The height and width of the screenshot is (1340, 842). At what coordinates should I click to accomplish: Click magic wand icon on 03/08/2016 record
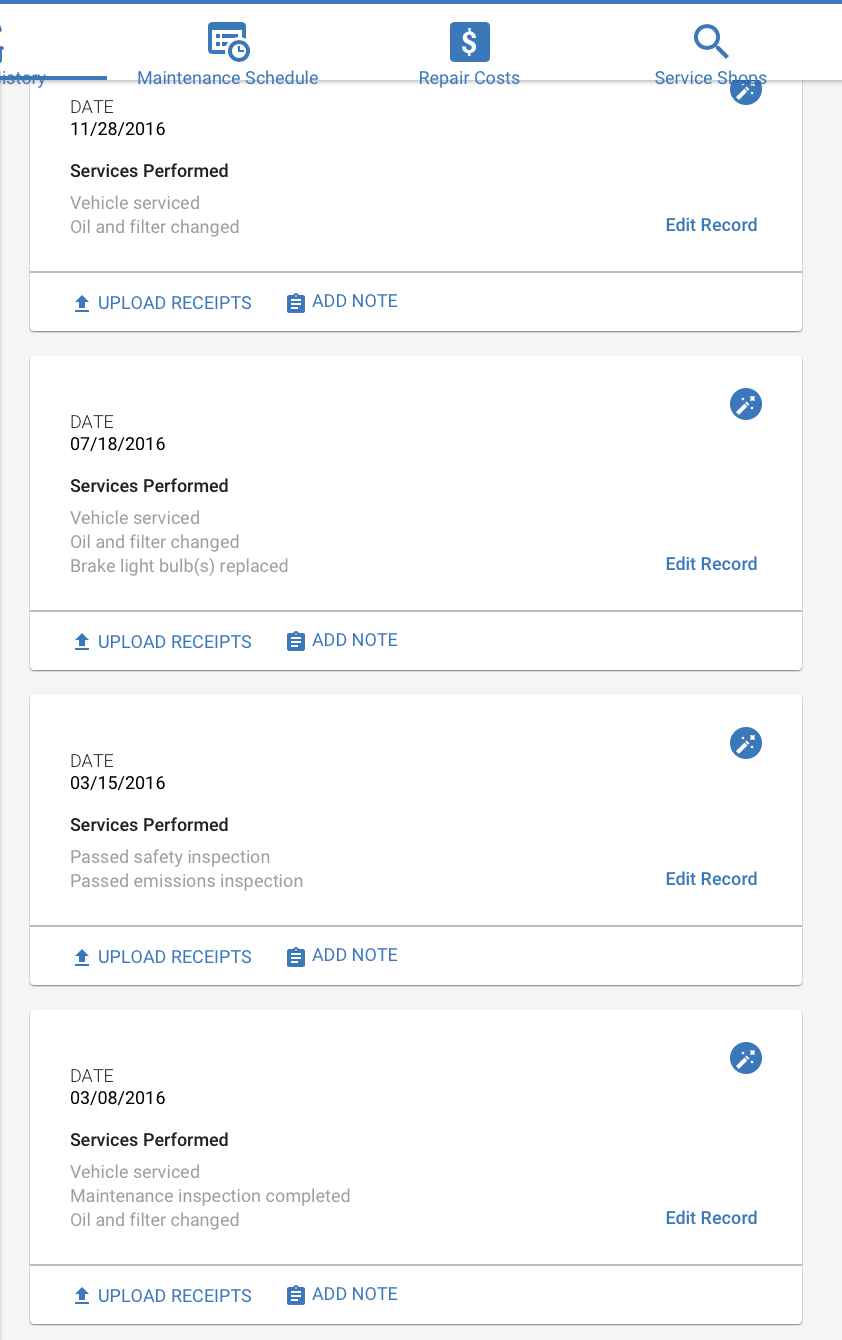coord(746,1058)
